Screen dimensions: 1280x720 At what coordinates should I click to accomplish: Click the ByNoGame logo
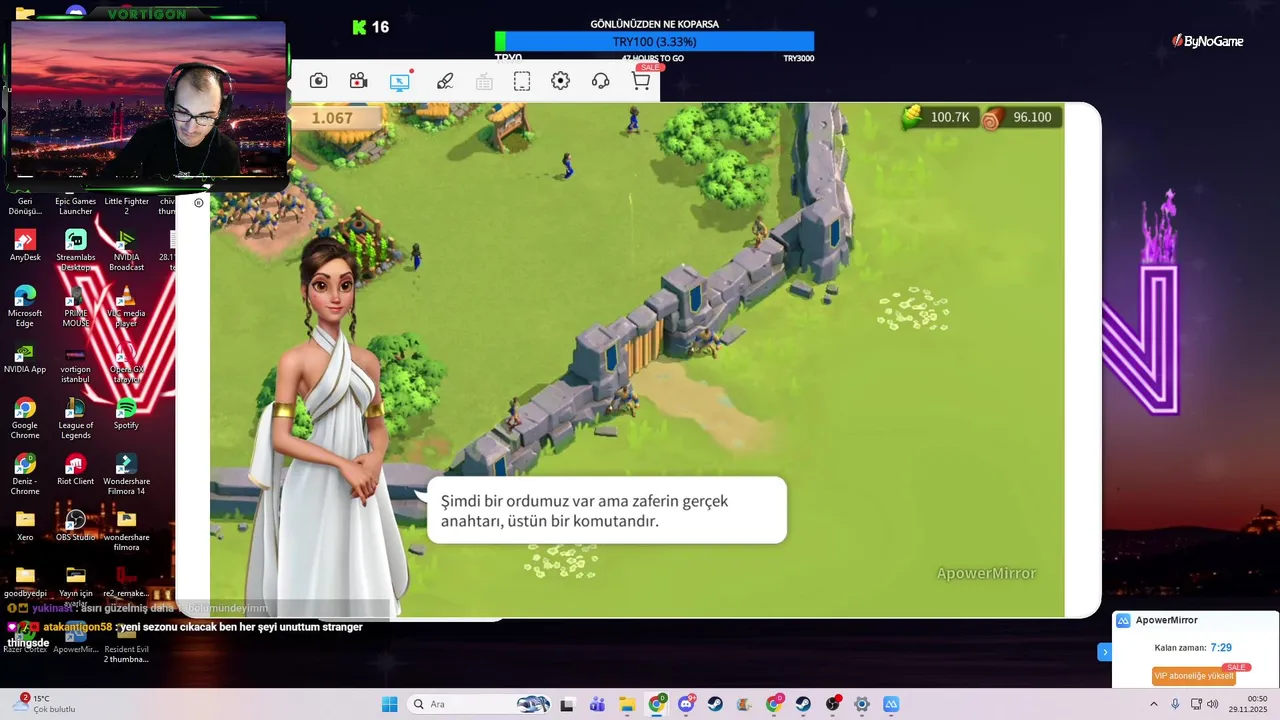click(1207, 41)
